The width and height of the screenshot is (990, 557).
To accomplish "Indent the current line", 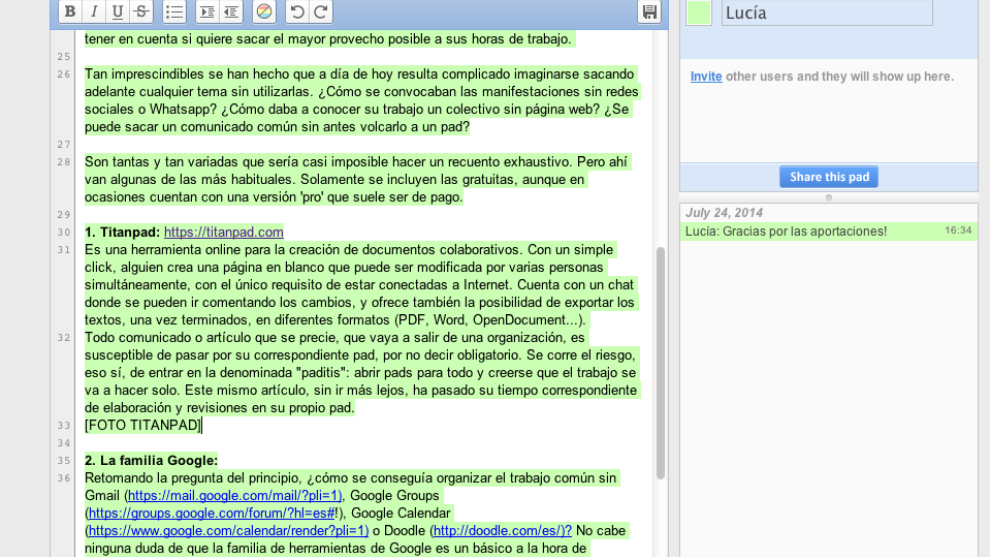I will point(207,12).
